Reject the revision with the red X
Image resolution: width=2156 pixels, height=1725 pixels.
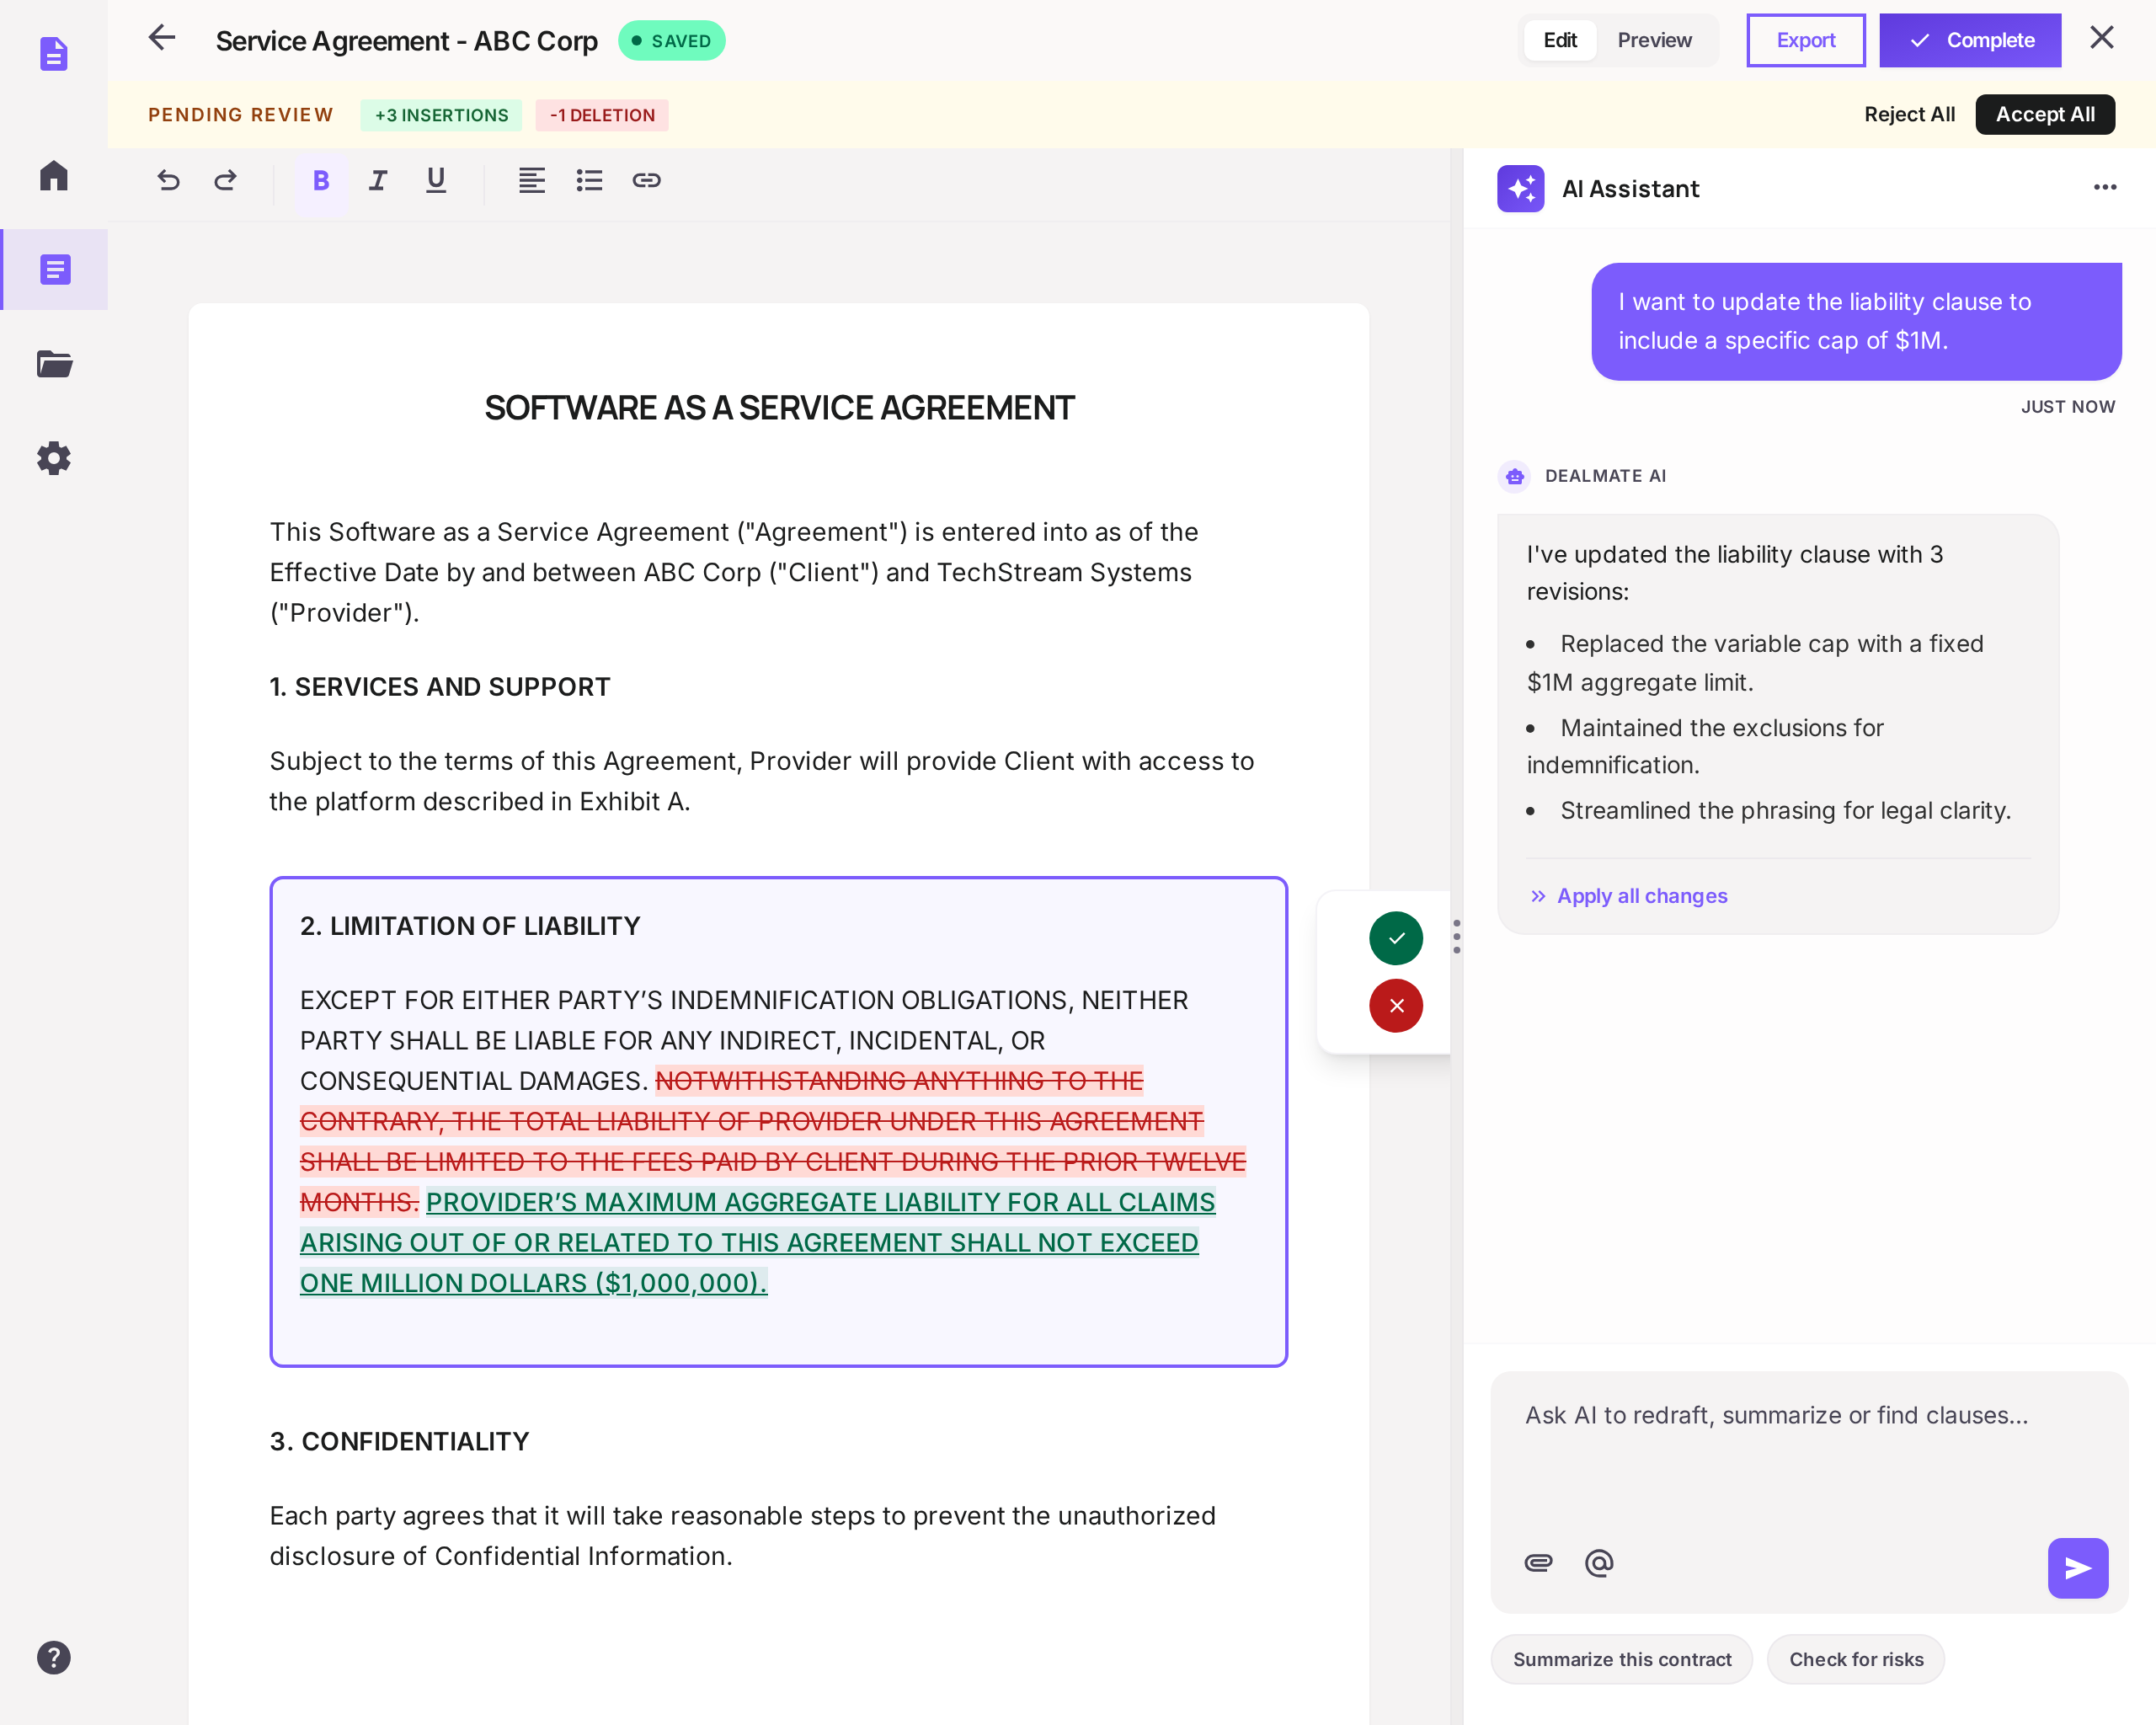(x=1395, y=1006)
